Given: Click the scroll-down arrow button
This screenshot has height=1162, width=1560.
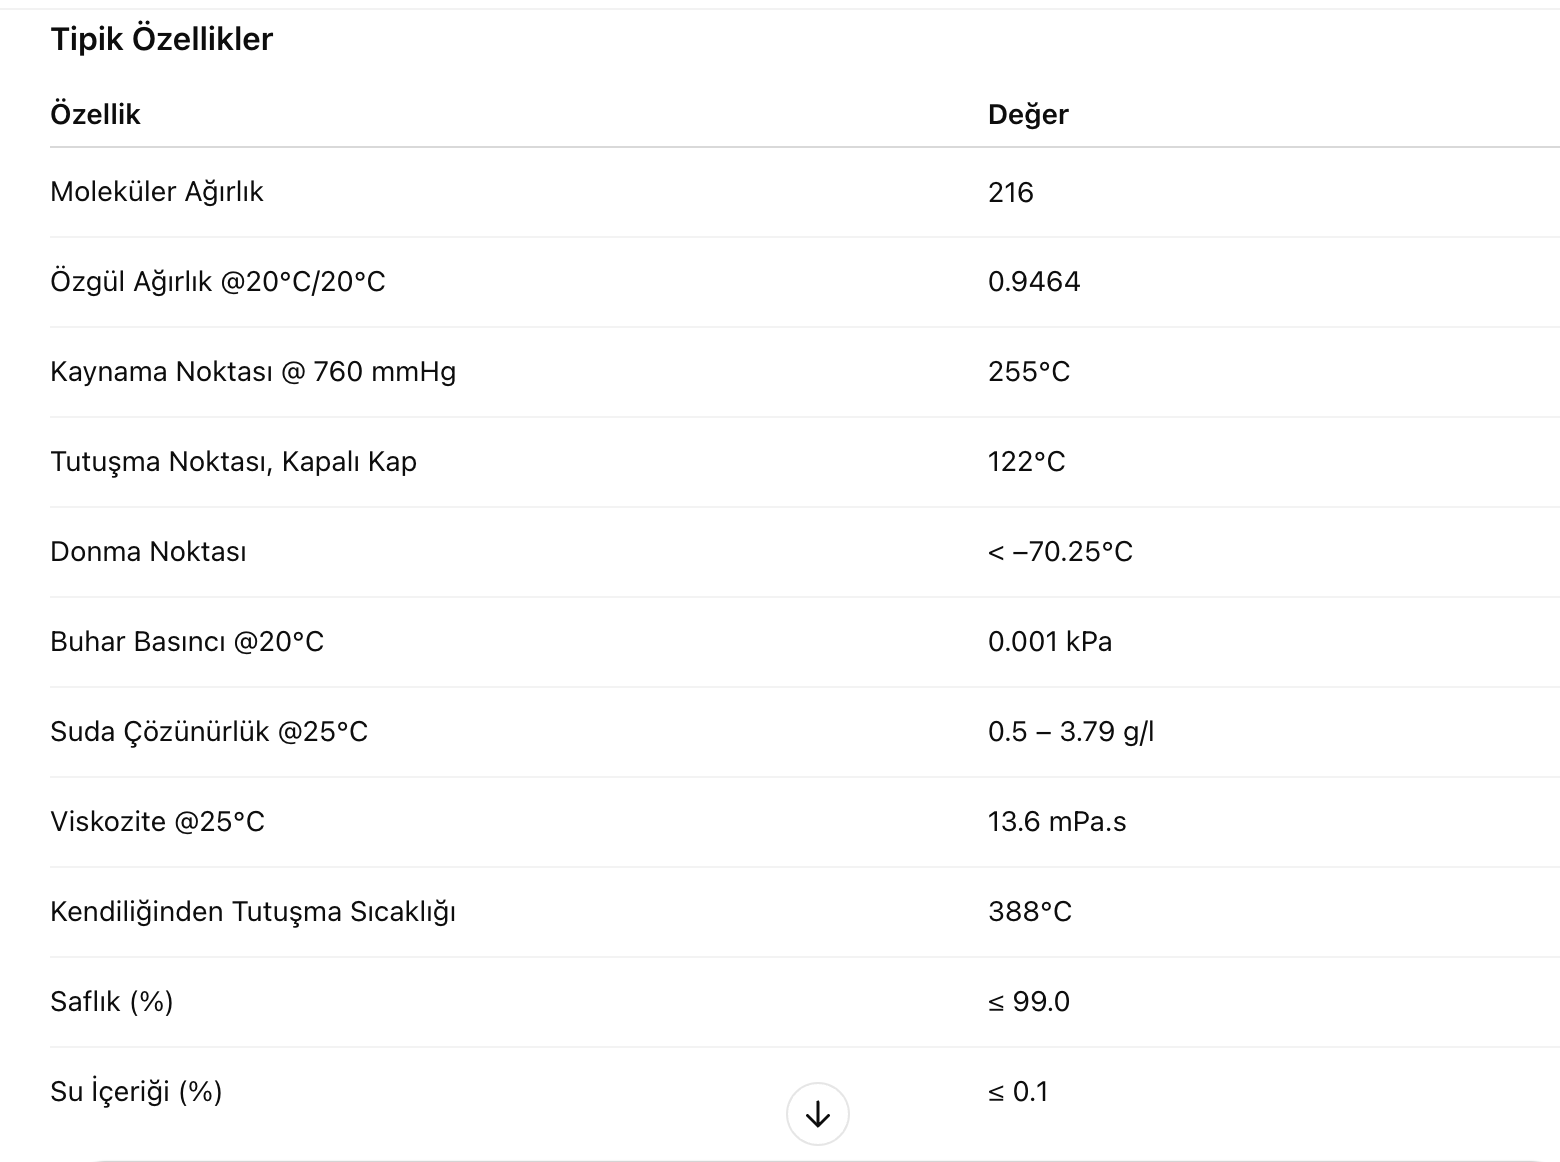Looking at the screenshot, I should pos(817,1114).
